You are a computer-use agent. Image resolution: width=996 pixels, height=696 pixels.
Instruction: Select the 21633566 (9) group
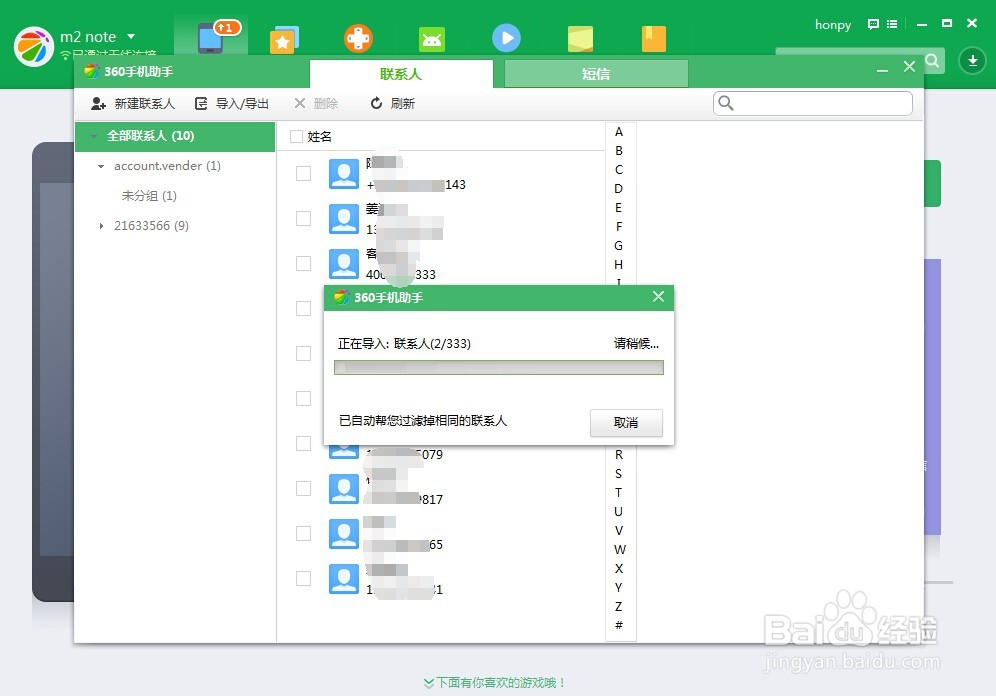pos(151,225)
